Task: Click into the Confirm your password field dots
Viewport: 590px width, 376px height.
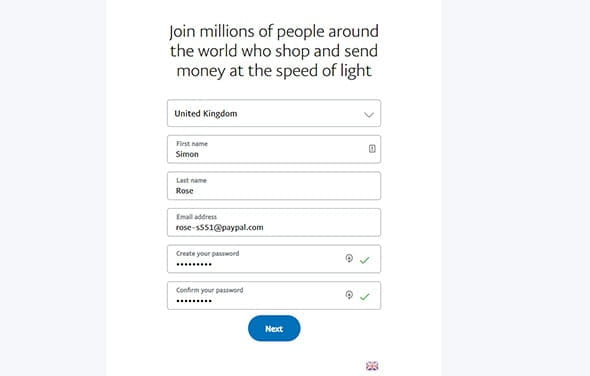Action: pos(194,301)
